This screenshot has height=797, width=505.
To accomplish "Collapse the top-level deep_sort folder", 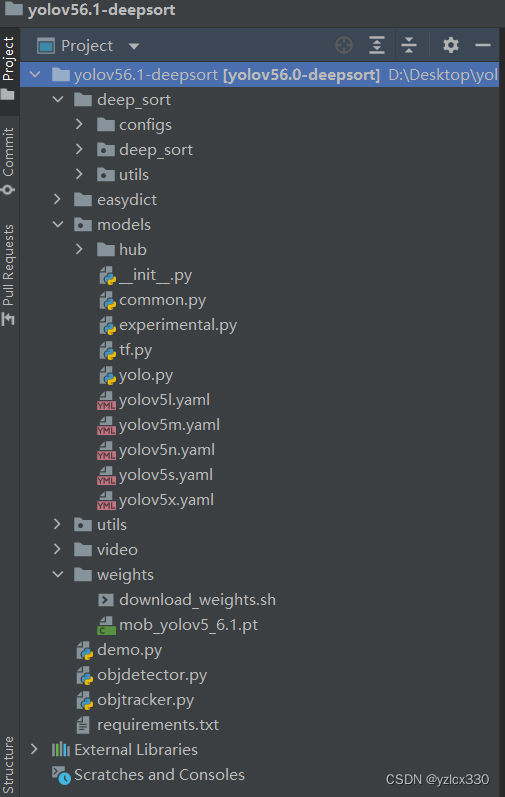I will [58, 100].
